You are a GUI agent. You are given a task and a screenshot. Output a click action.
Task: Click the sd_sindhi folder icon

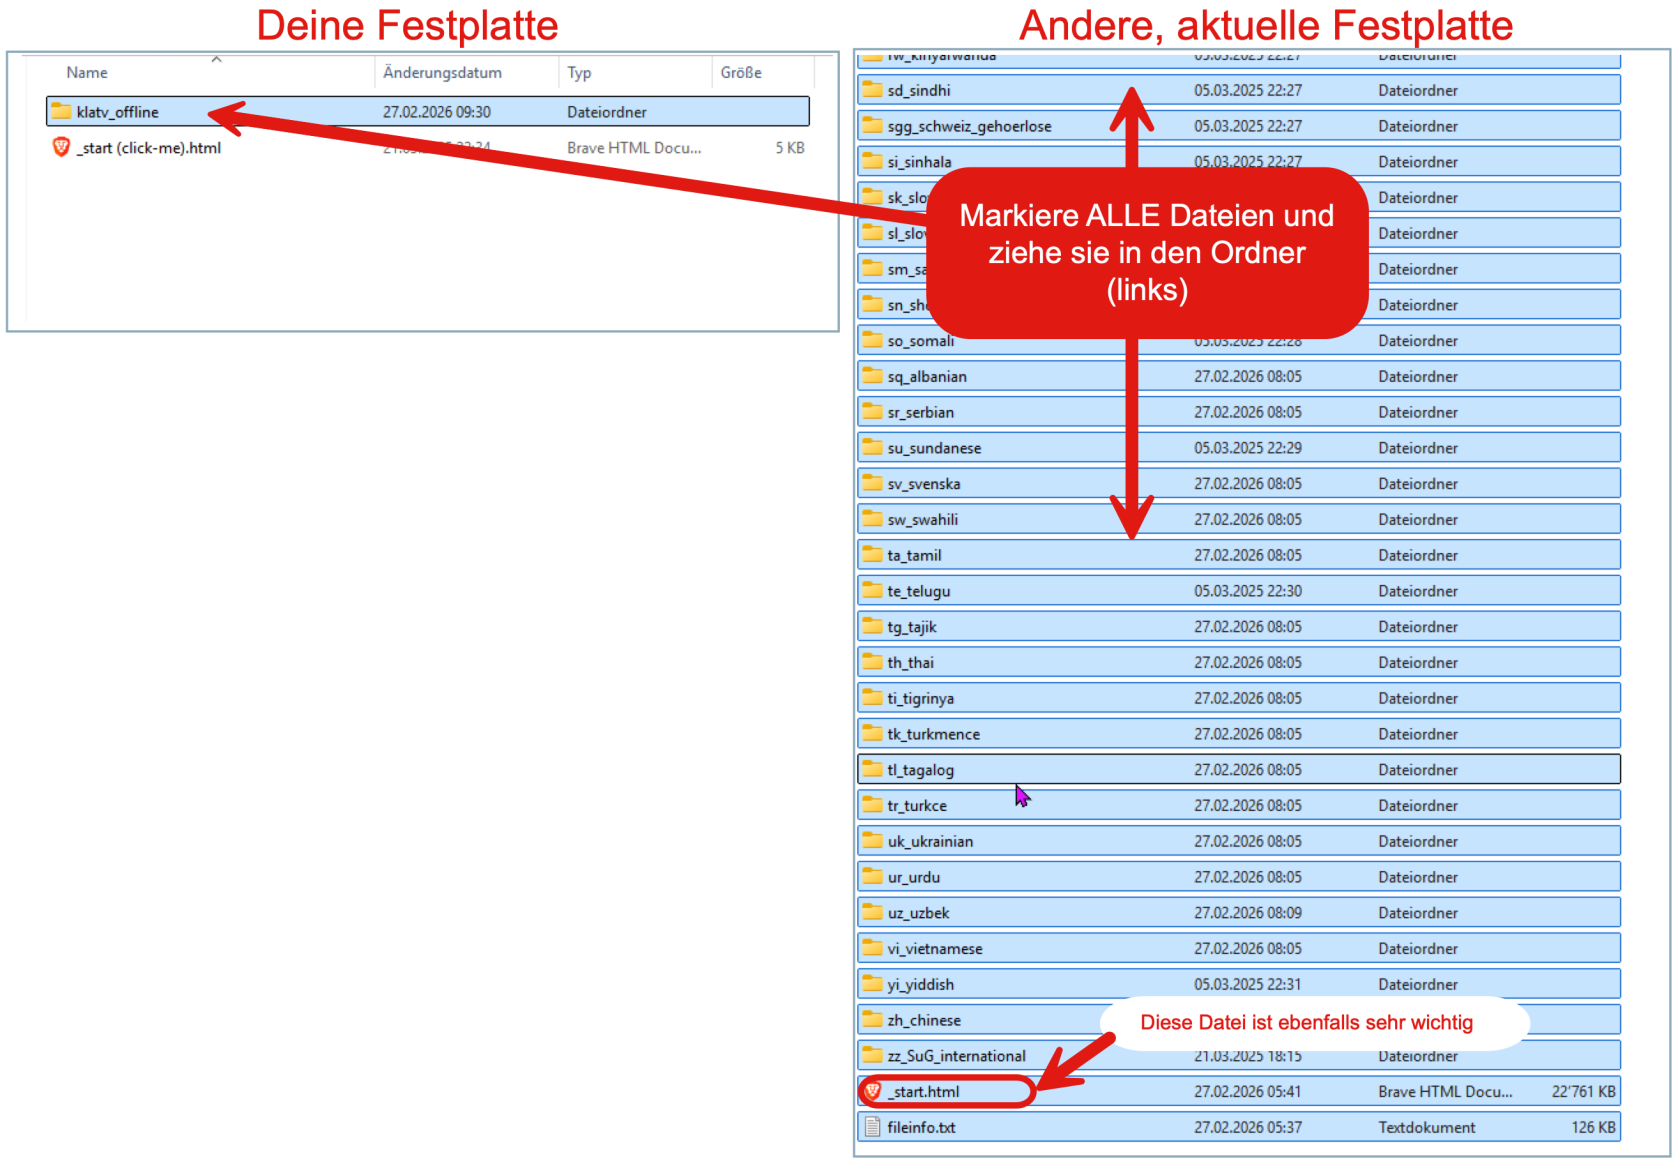tap(872, 90)
